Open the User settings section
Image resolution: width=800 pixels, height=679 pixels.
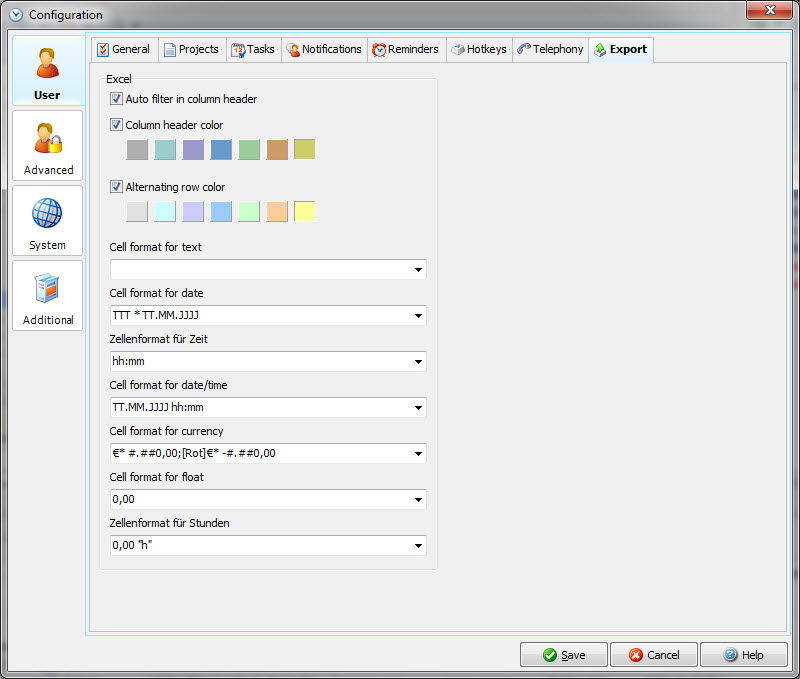pos(47,70)
